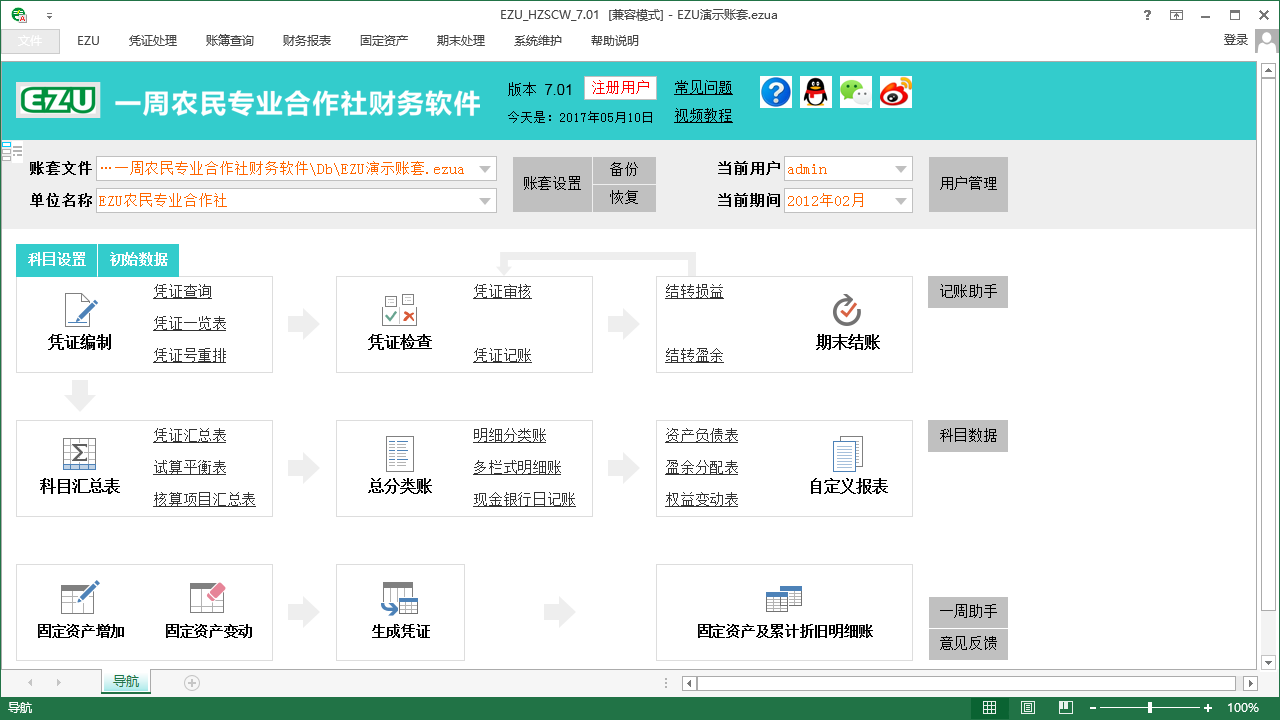
Task: Click the WeChat icon
Action: coord(856,92)
